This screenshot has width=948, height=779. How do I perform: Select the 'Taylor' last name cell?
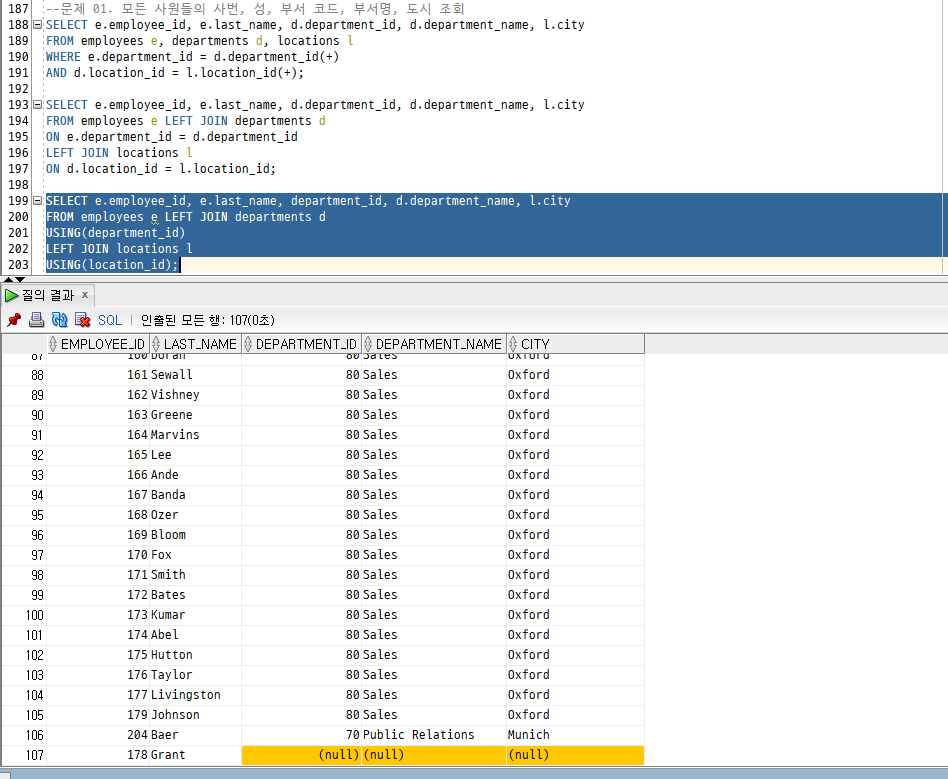[x=195, y=674]
